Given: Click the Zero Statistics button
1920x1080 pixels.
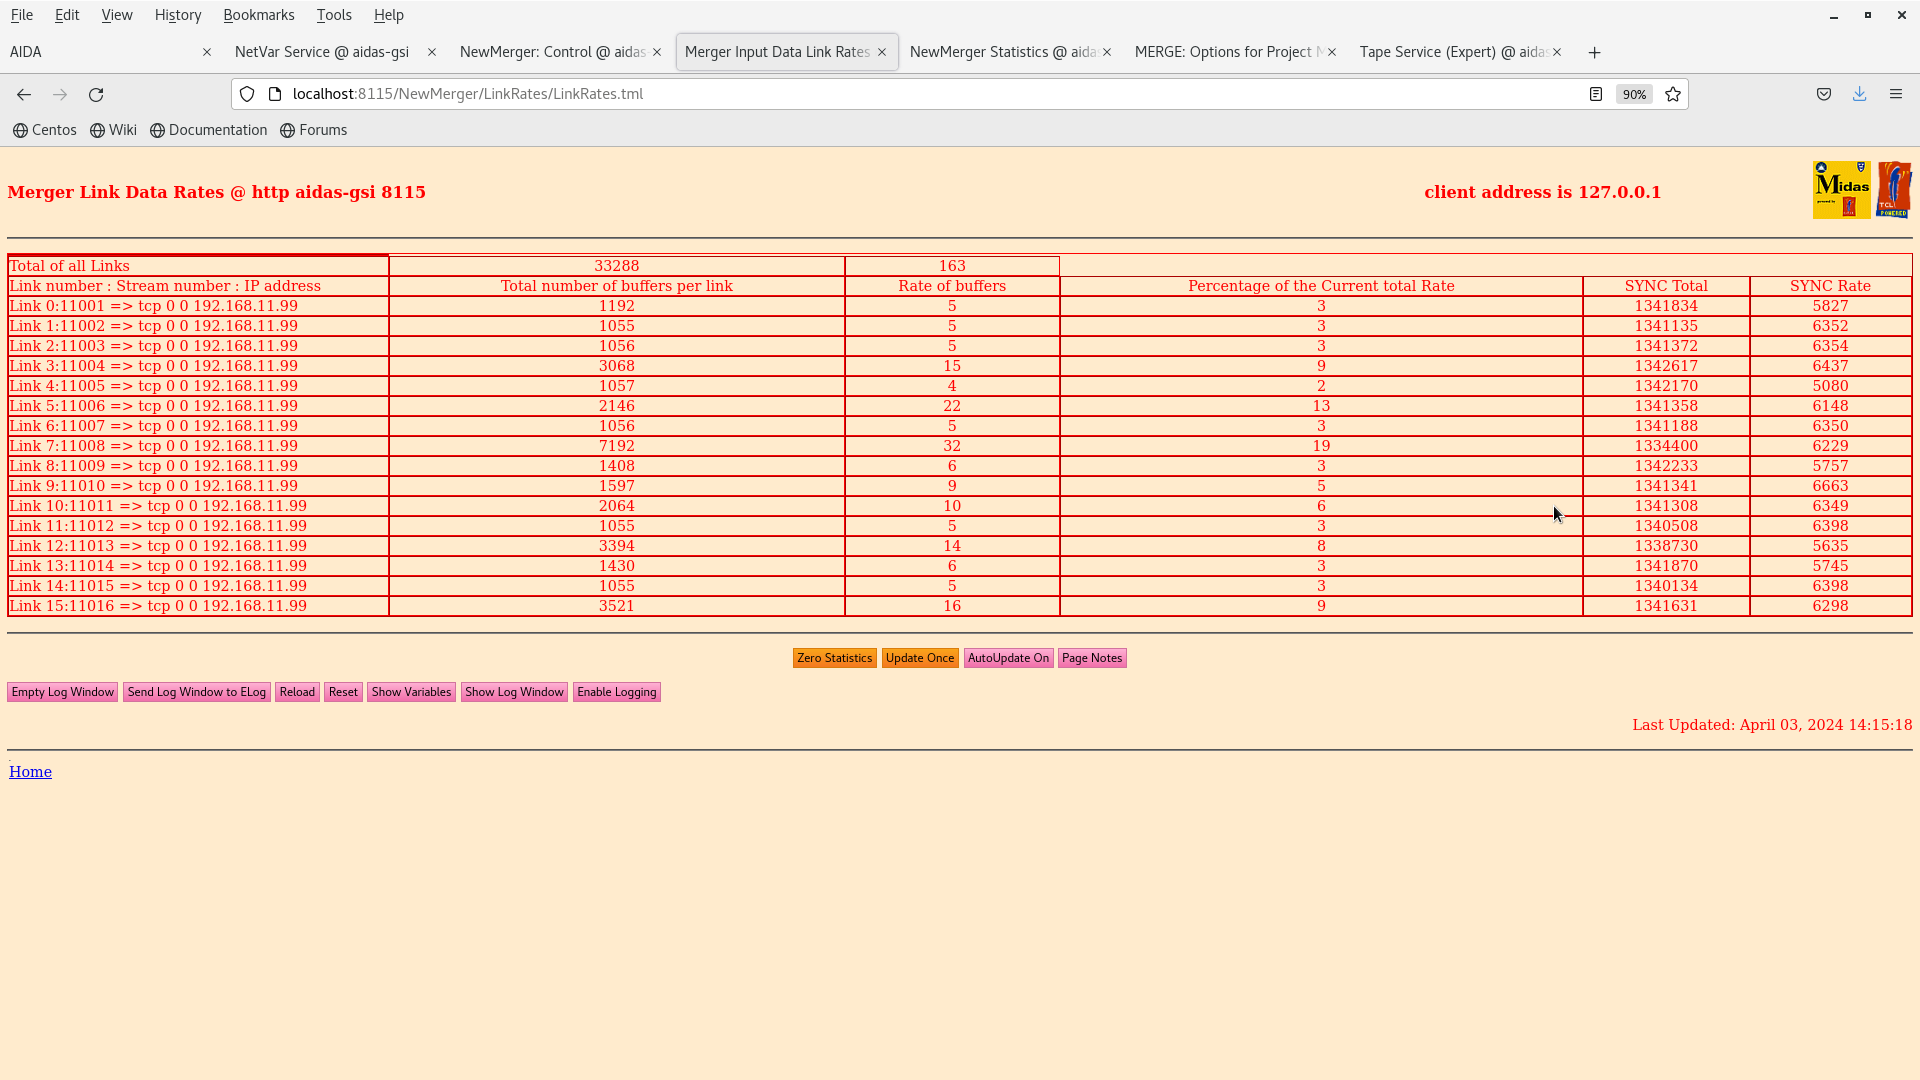Looking at the screenshot, I should coord(835,658).
